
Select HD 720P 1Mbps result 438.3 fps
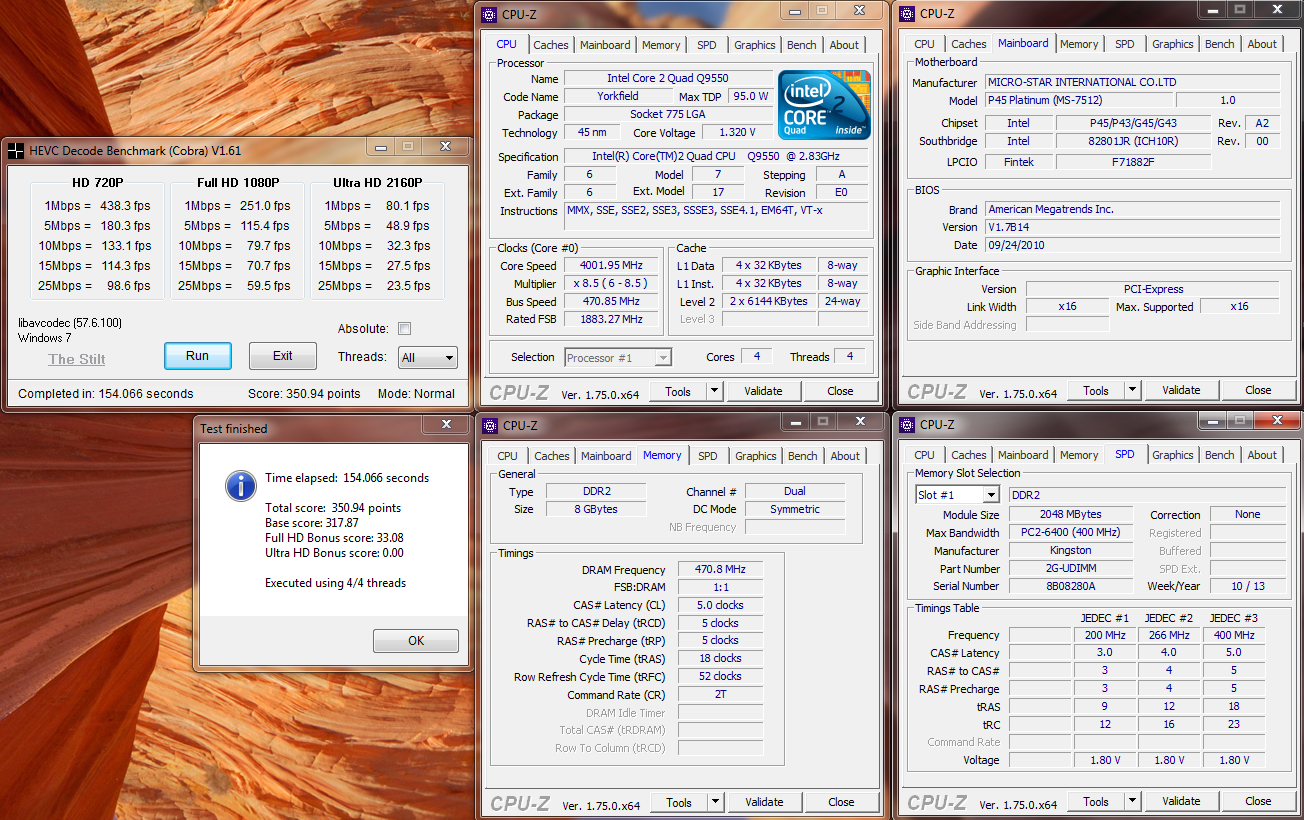[x=125, y=206]
